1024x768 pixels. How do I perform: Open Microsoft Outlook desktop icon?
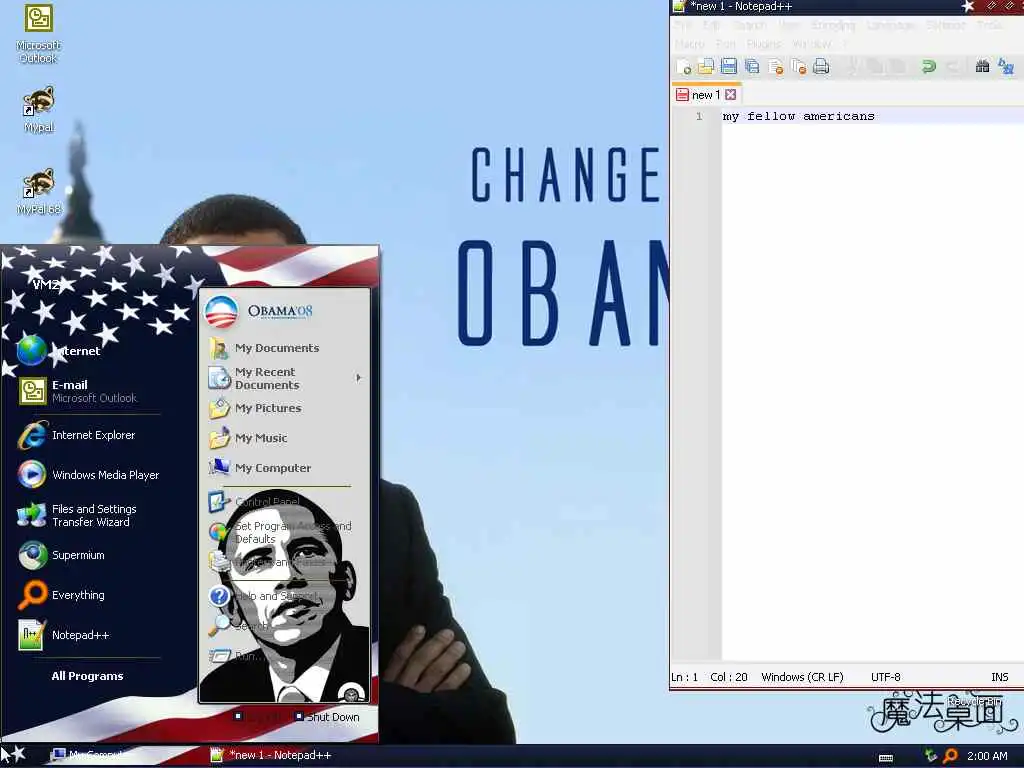click(39, 34)
